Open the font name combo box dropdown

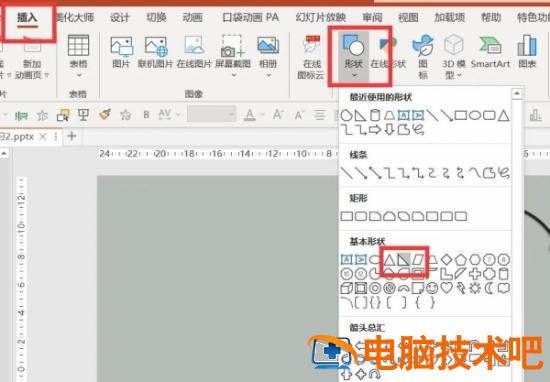coord(231,115)
